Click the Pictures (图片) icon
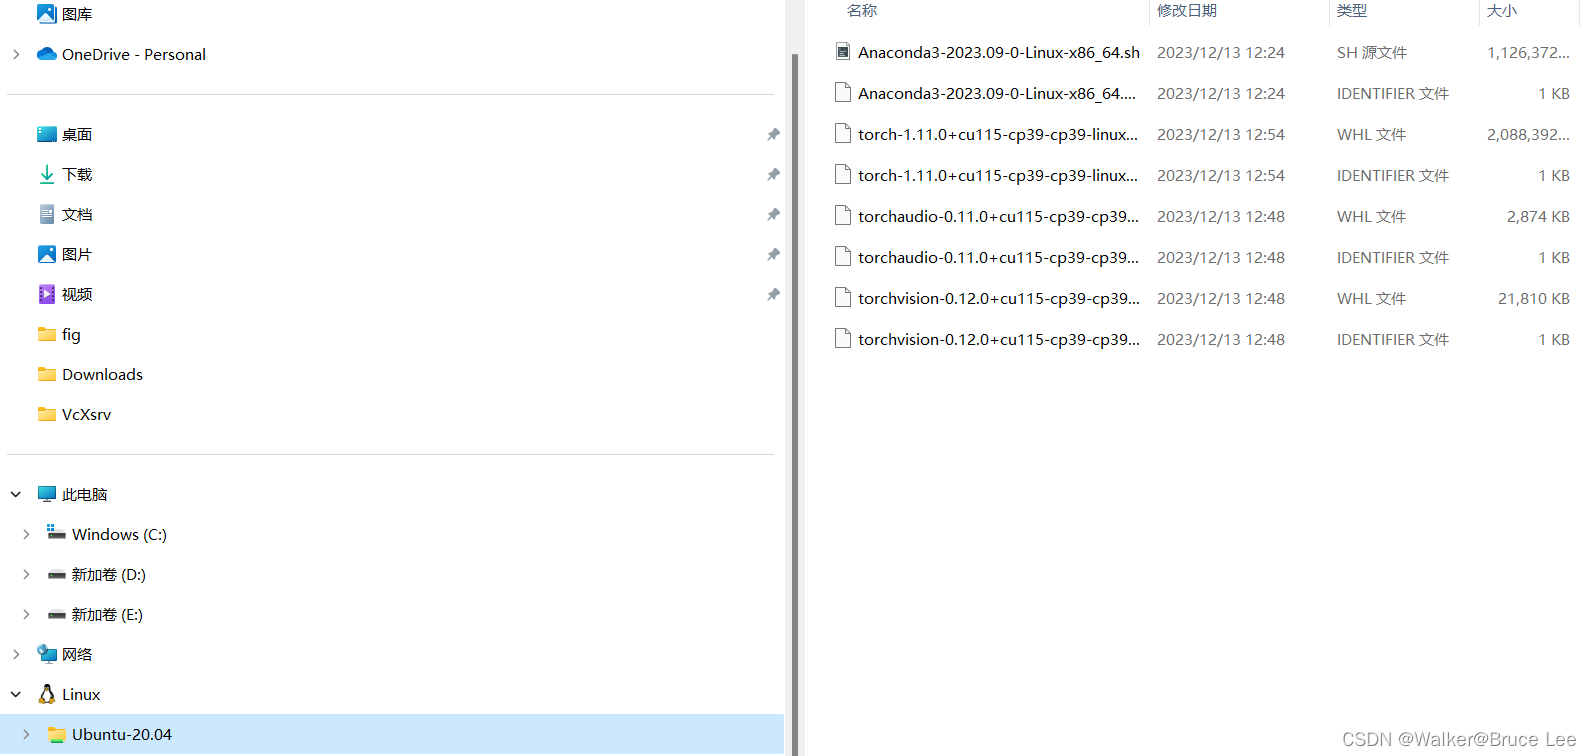 (x=46, y=254)
